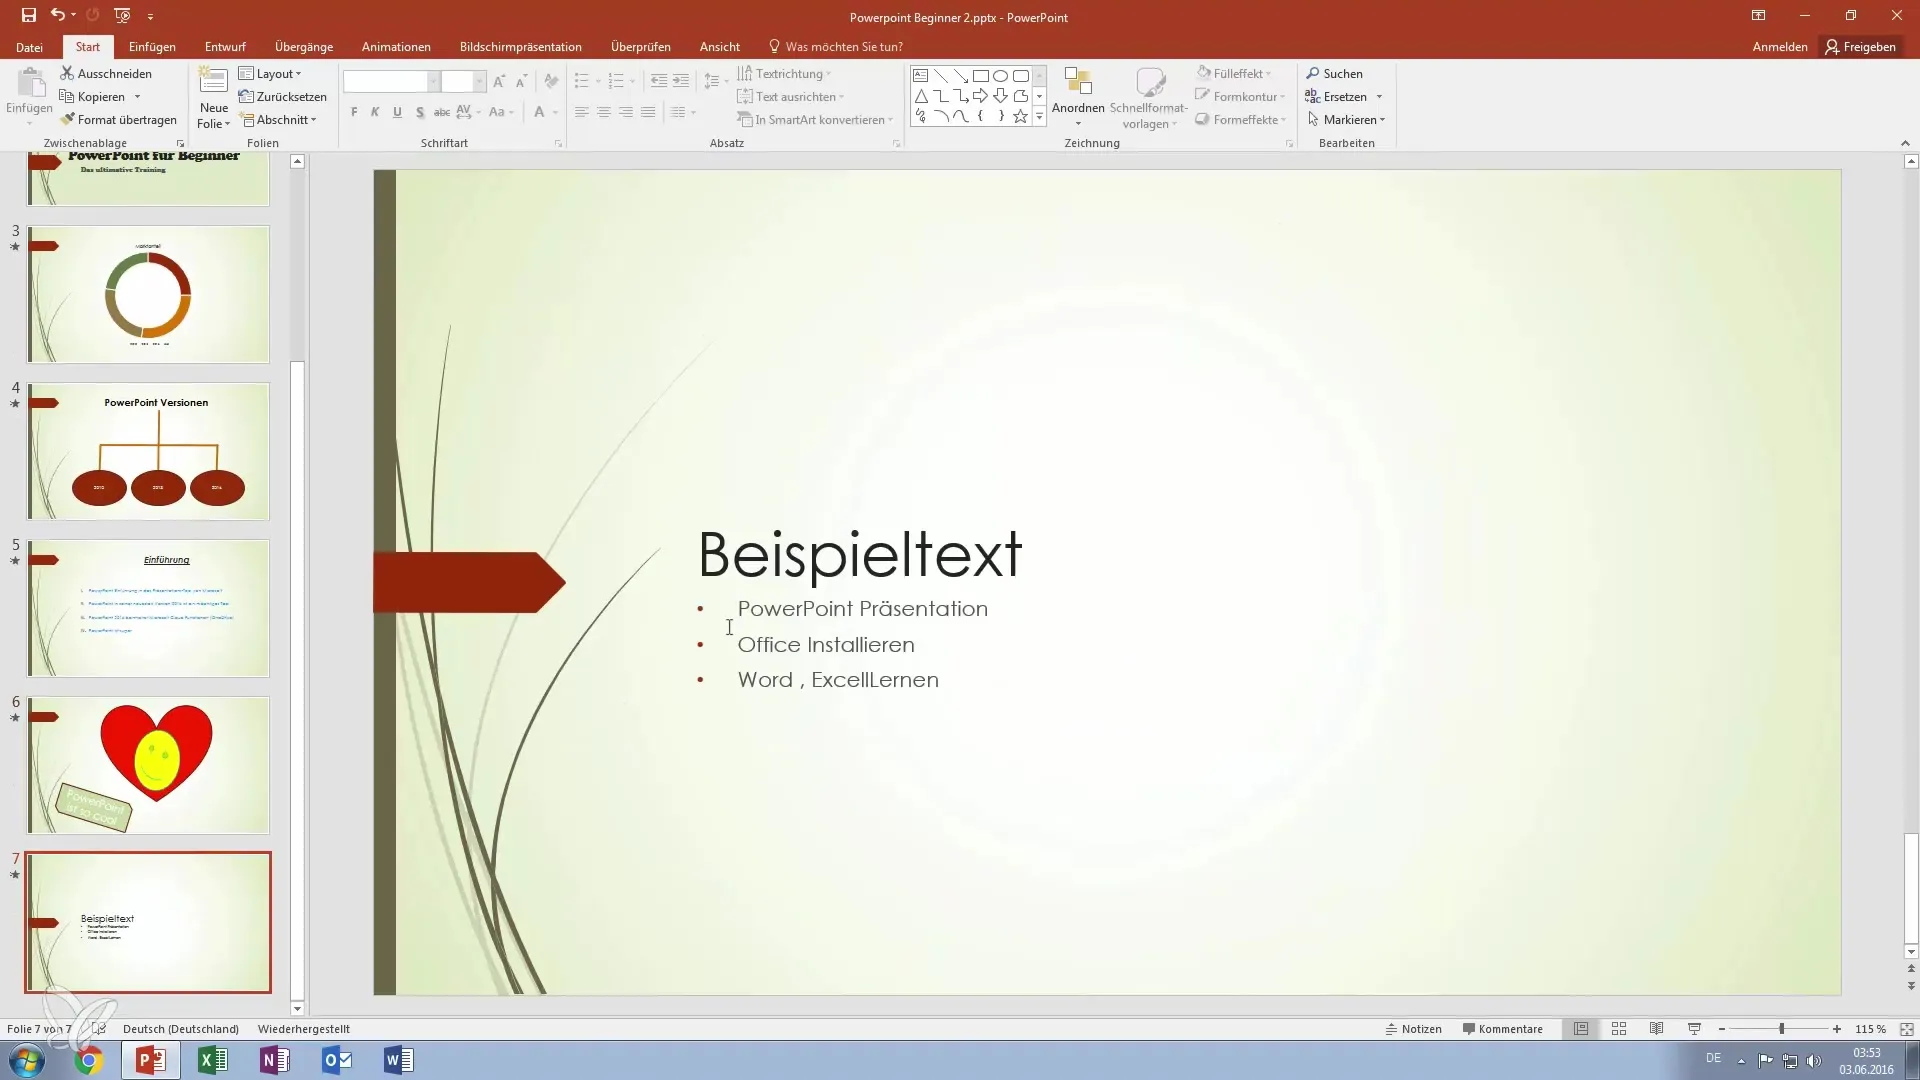Align text left
The width and height of the screenshot is (1920, 1080).
pos(582,112)
